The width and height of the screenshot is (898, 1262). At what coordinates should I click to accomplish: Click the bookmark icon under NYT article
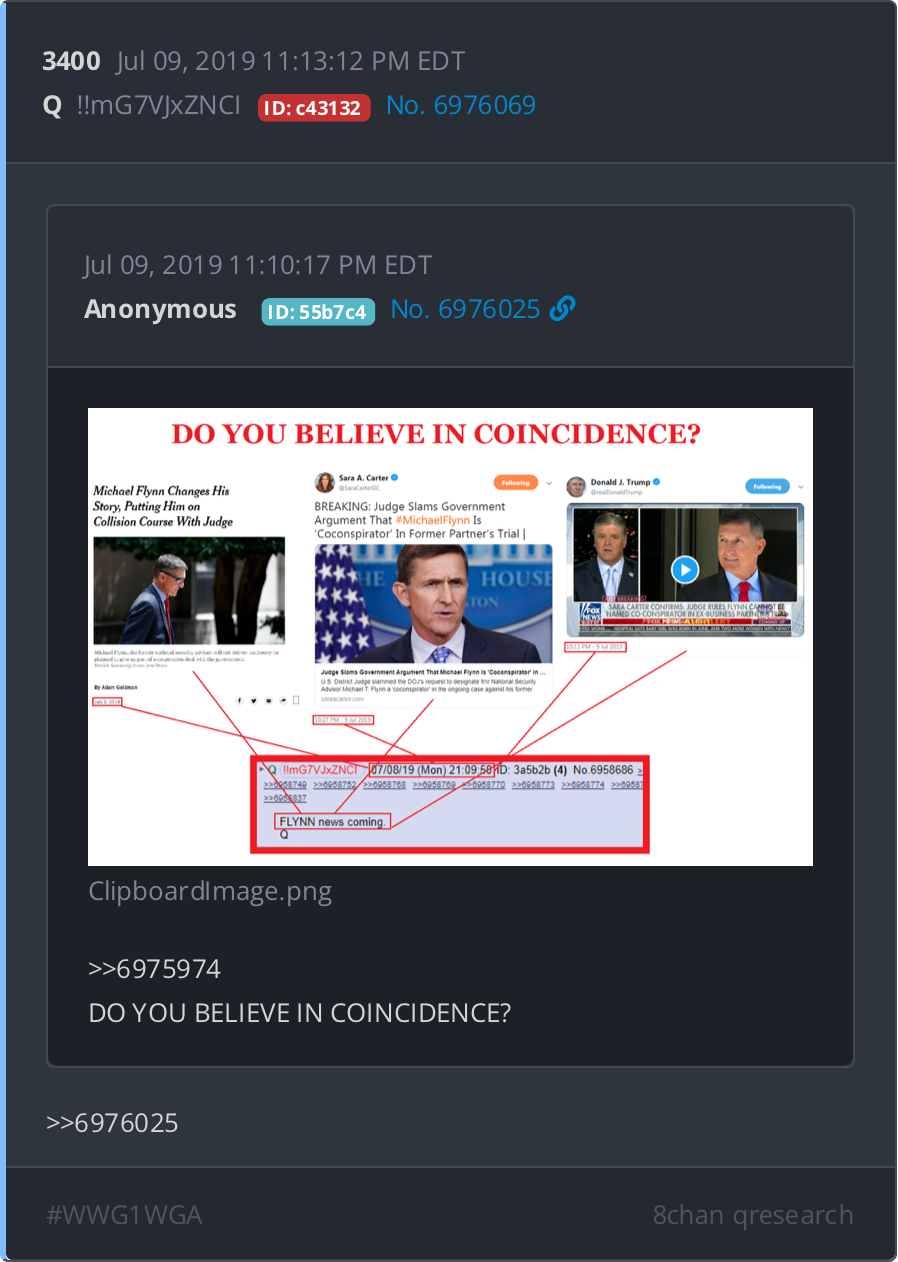(296, 700)
